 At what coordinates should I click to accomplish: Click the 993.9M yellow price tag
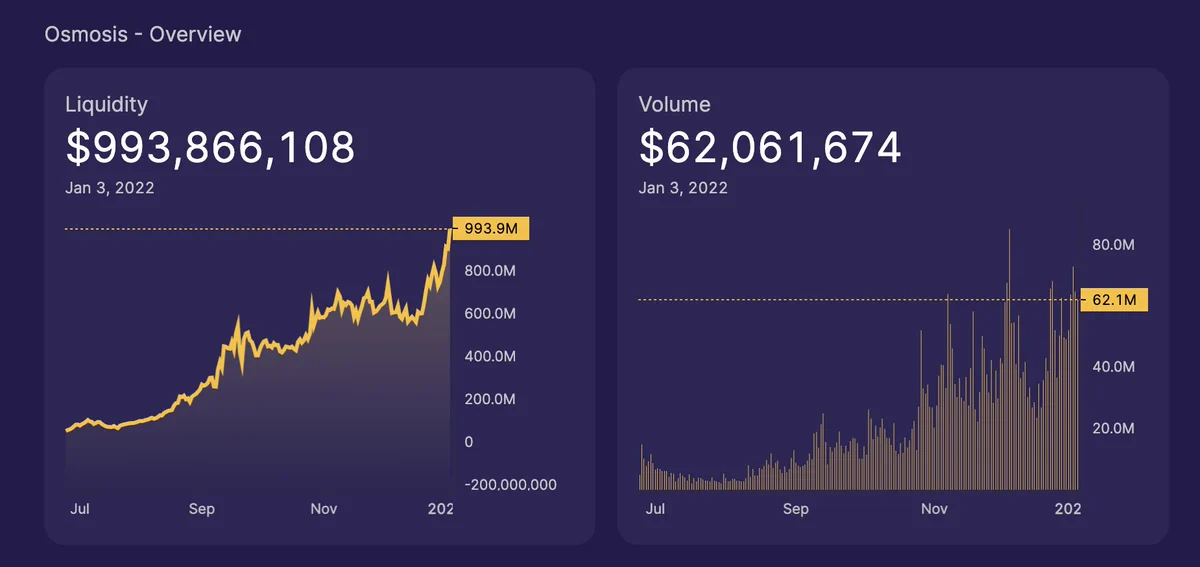490,229
